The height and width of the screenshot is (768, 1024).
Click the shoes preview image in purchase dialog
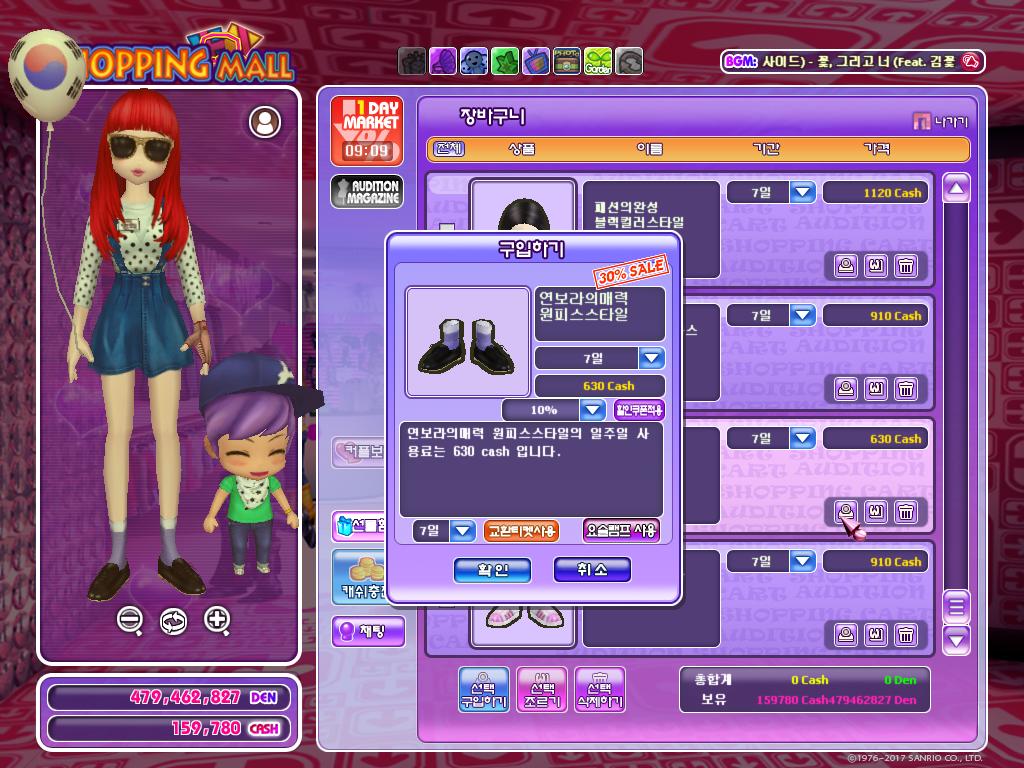pos(468,342)
